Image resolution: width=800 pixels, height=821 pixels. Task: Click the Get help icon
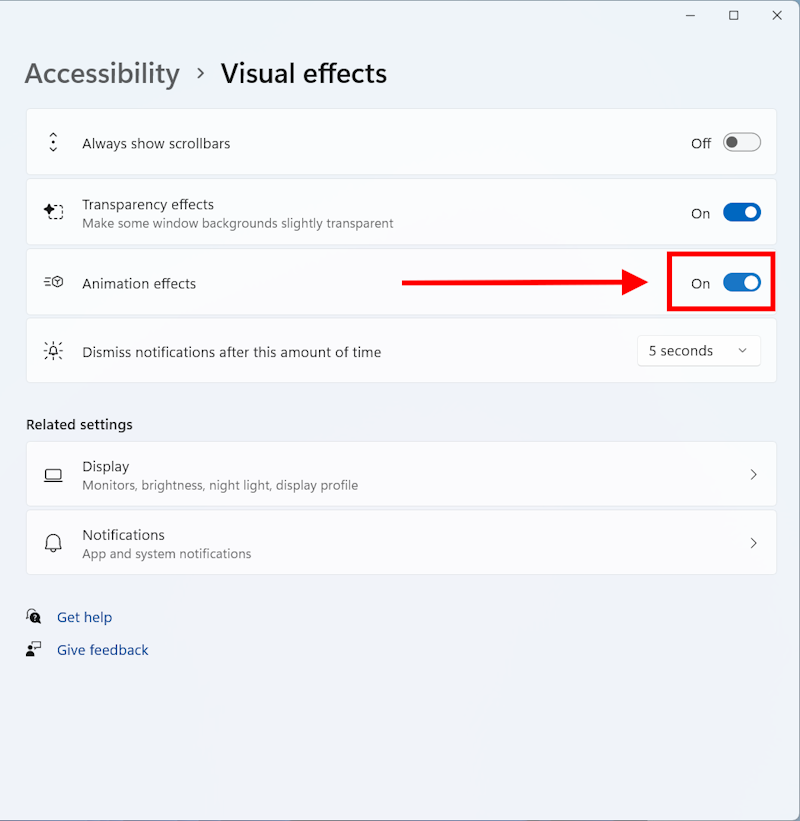click(35, 617)
